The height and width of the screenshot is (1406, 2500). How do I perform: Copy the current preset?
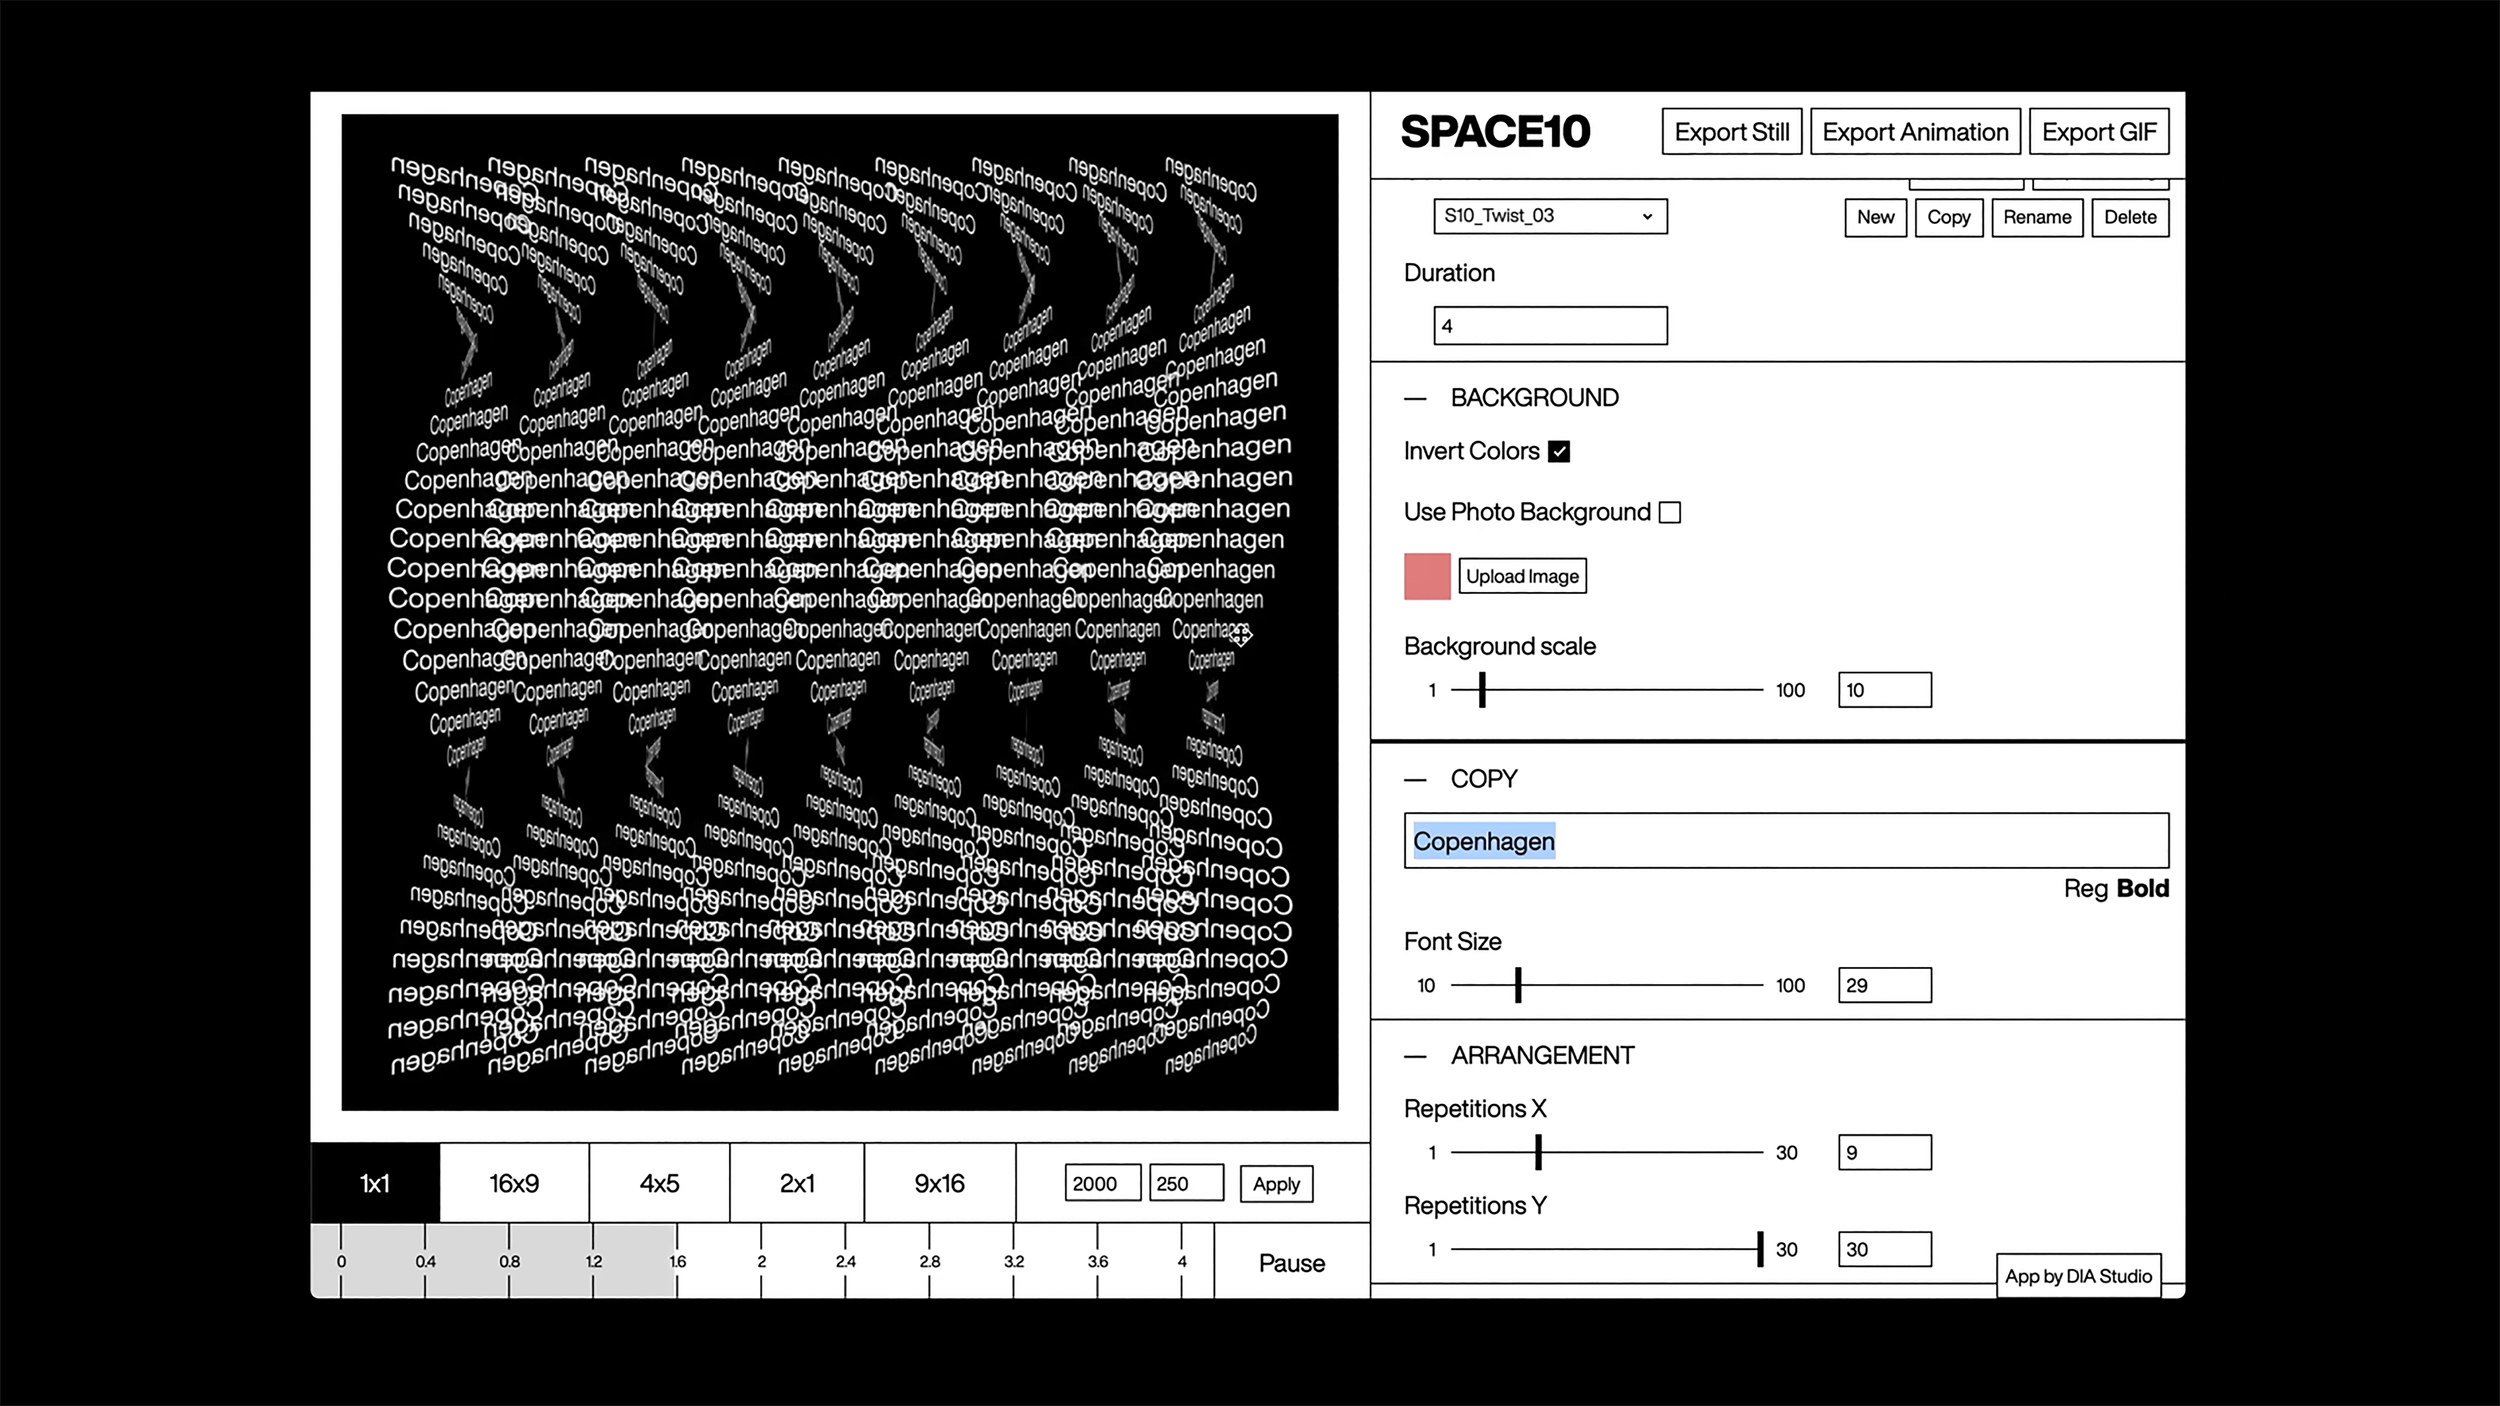pos(1948,217)
